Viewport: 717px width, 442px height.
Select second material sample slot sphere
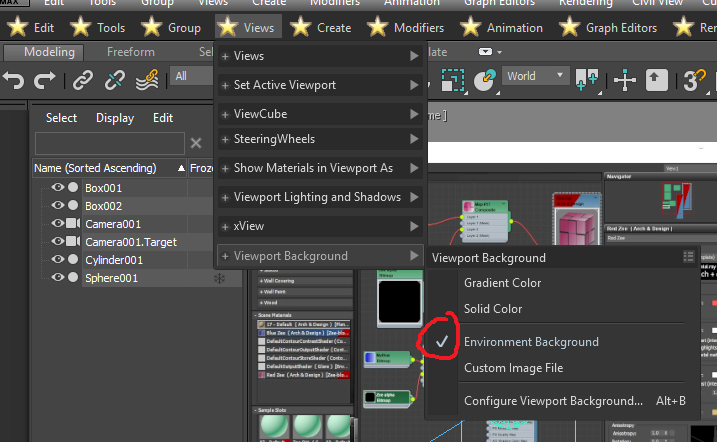tap(307, 426)
